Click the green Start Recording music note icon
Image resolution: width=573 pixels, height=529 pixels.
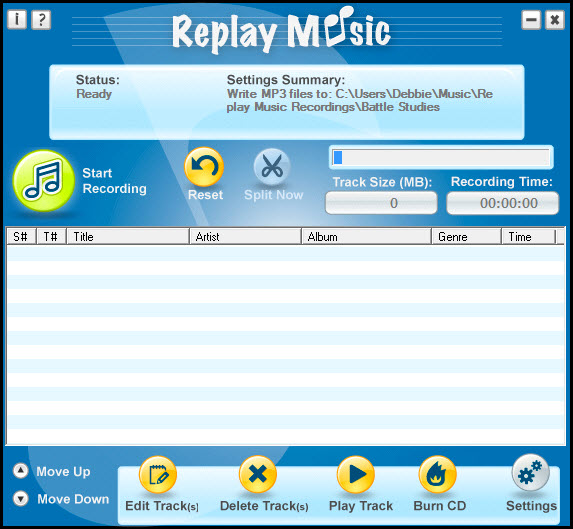44,180
